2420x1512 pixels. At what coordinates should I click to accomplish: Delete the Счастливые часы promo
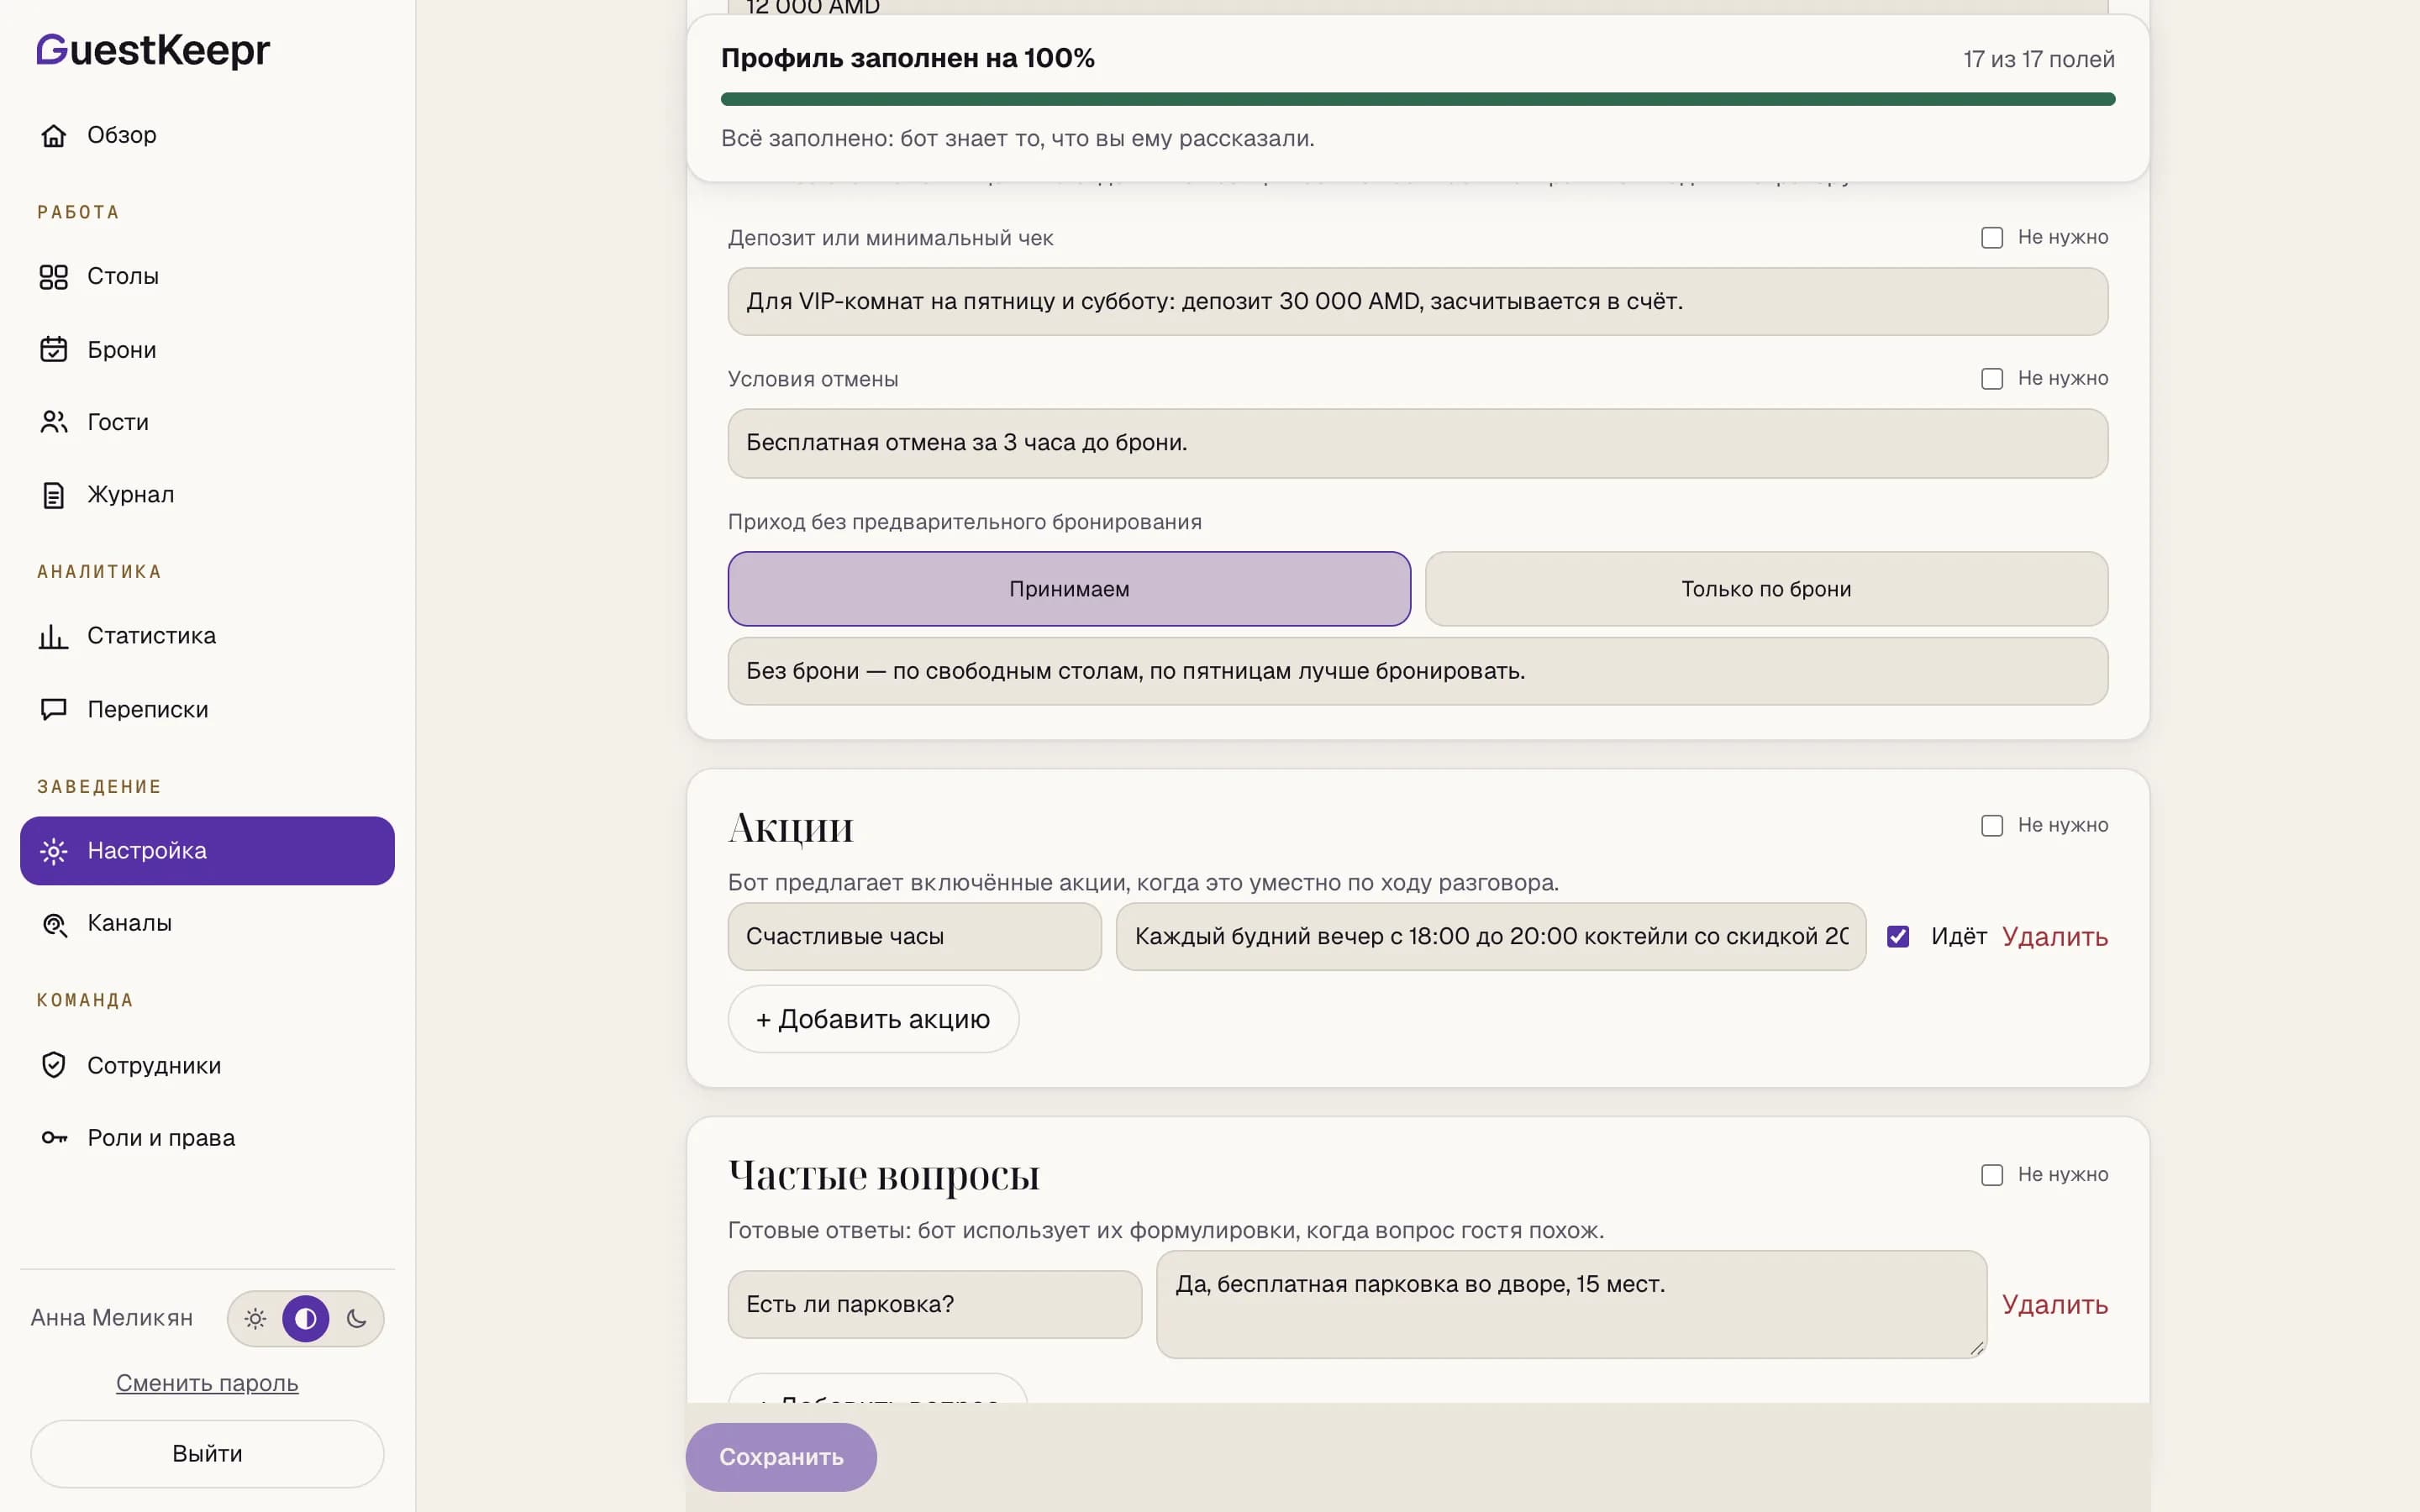coord(2055,937)
